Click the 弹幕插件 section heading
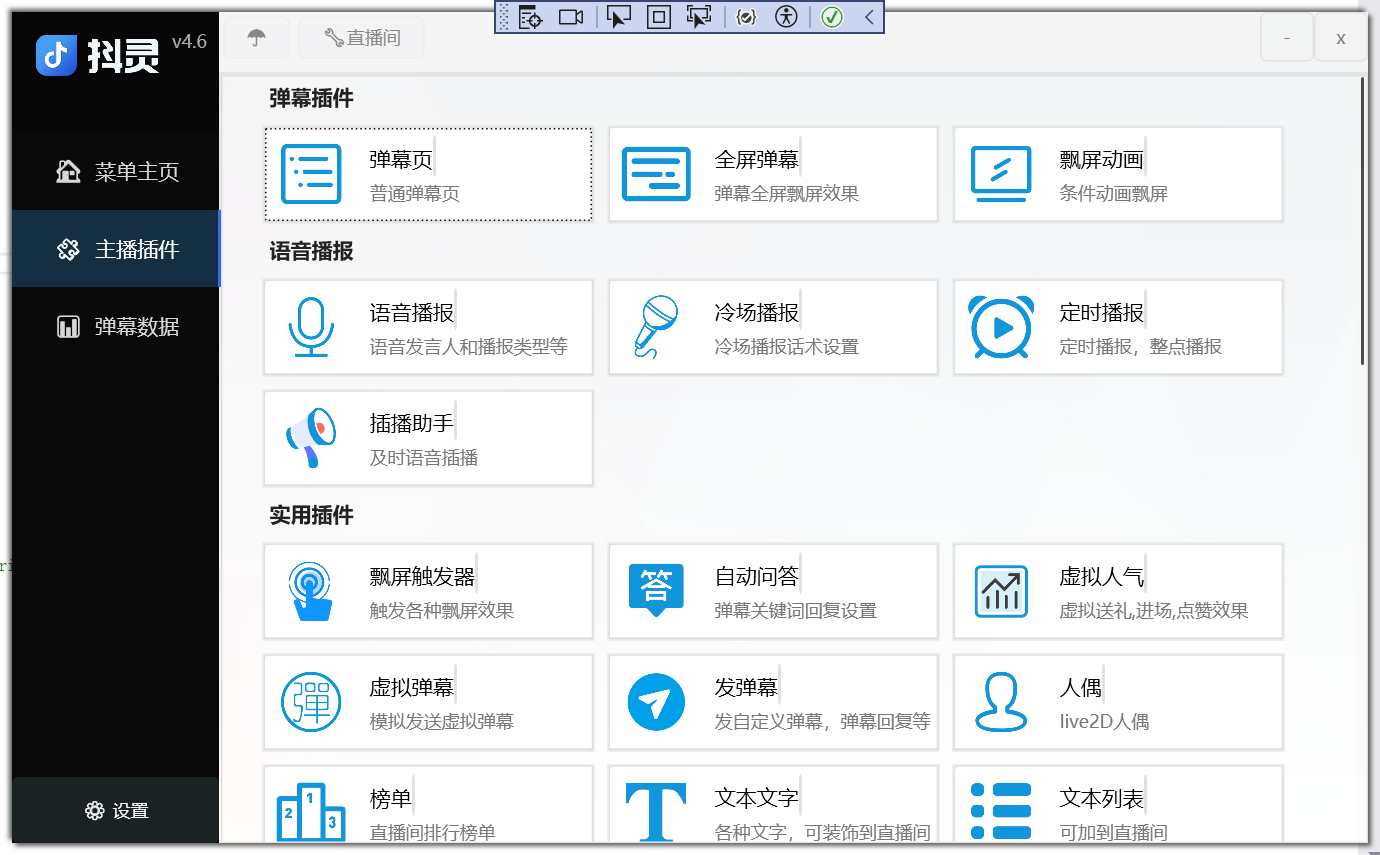This screenshot has height=855, width=1380. pyautogui.click(x=311, y=98)
